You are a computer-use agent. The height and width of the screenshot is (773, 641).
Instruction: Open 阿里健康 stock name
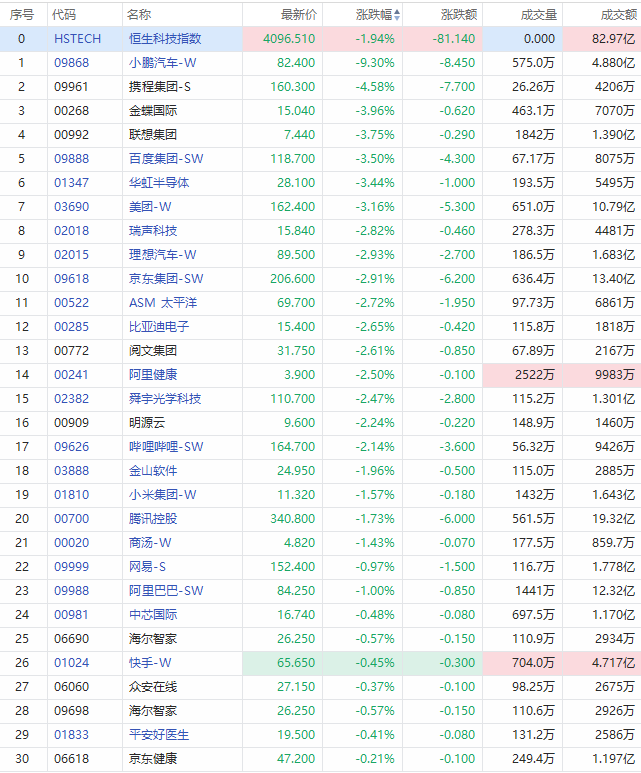[x=153, y=375]
